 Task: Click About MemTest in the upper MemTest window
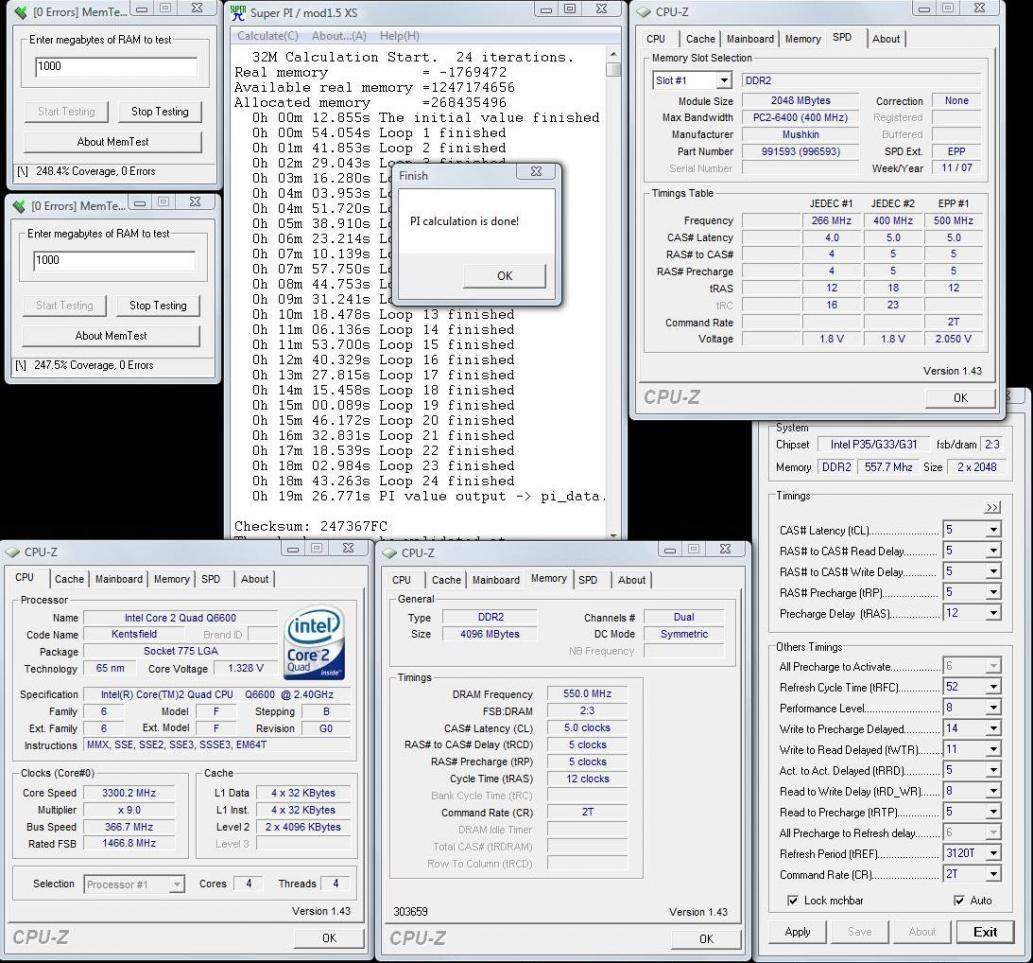pos(113,142)
